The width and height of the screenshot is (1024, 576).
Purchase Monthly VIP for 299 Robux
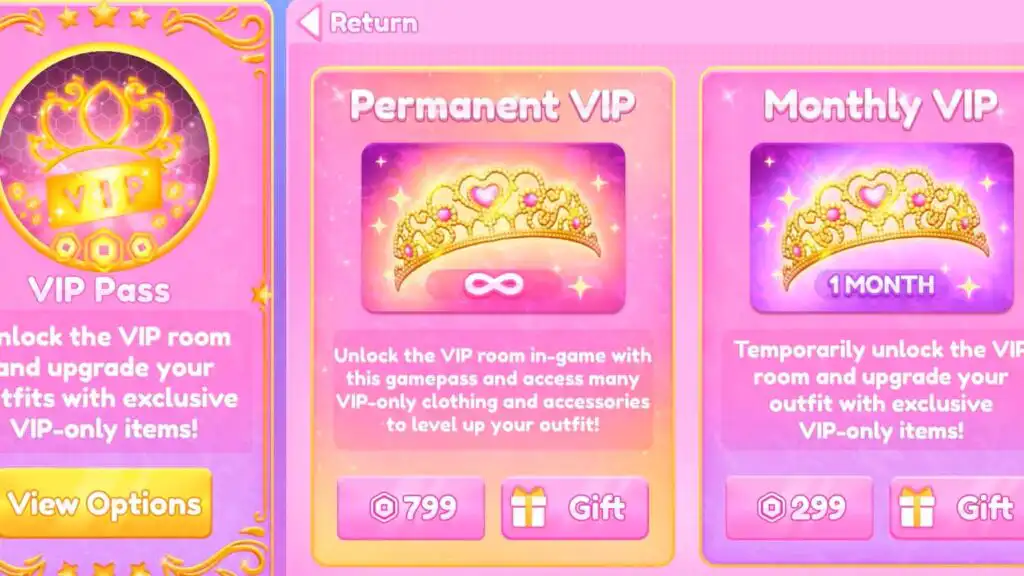(799, 508)
